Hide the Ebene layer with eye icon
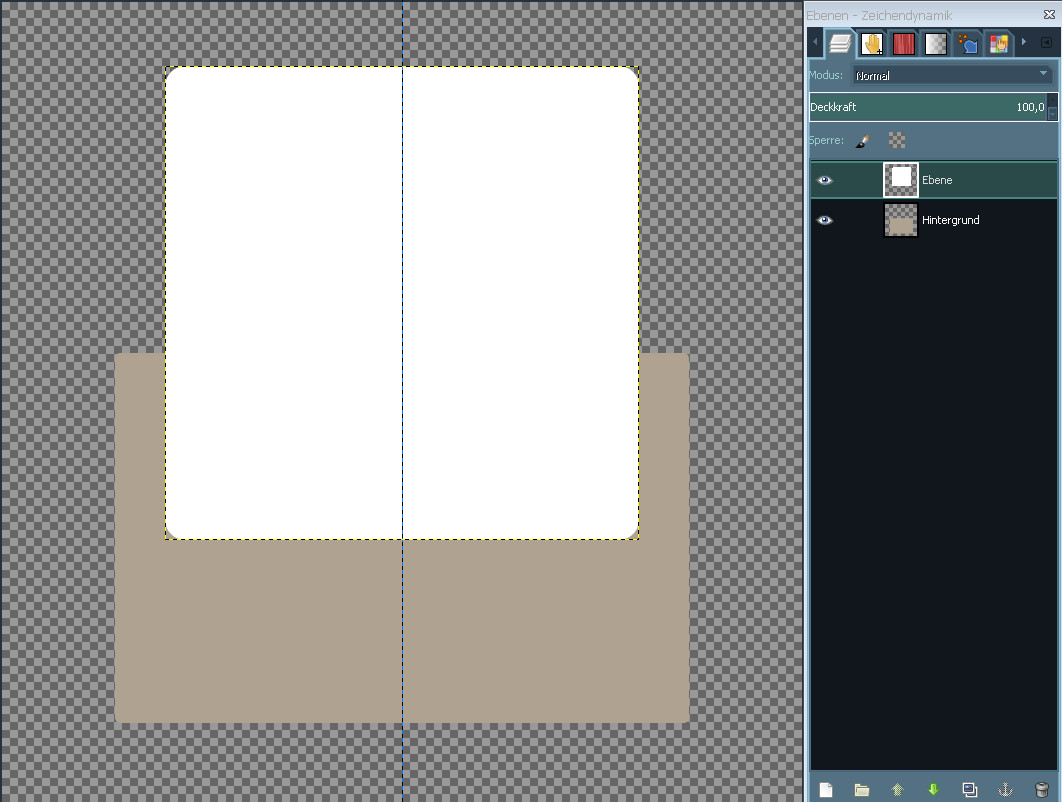The height and width of the screenshot is (802, 1062). (x=825, y=181)
